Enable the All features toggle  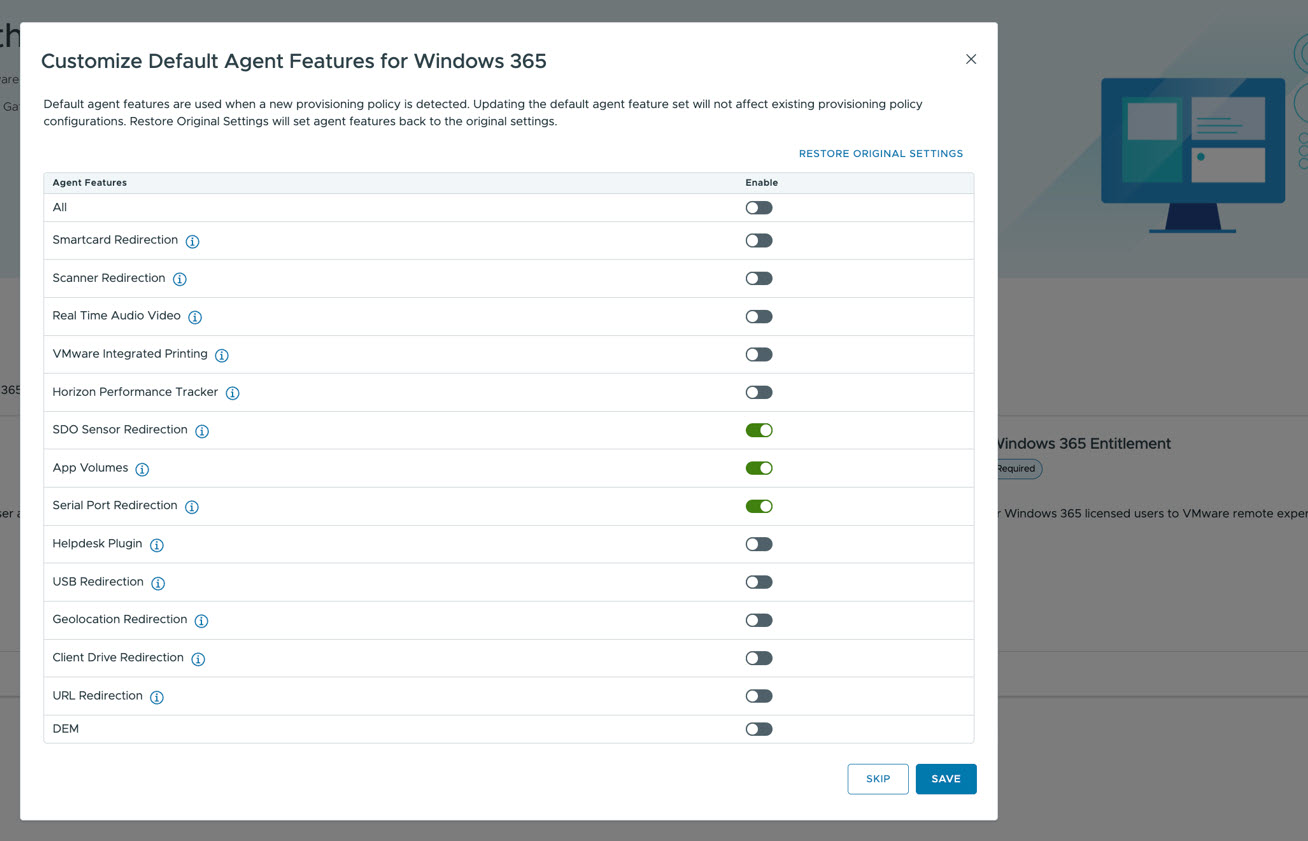click(x=759, y=208)
